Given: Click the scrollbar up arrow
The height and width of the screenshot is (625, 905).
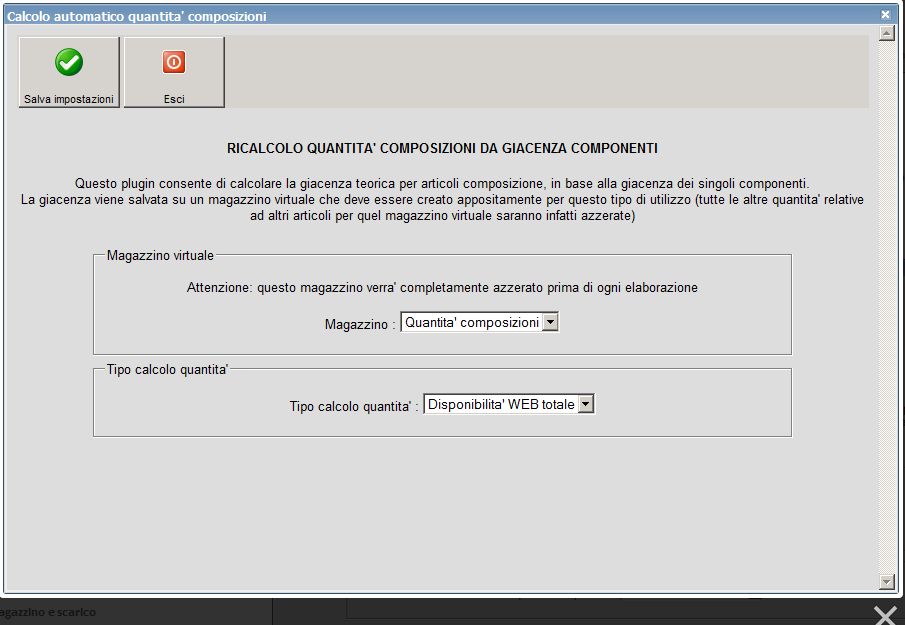Looking at the screenshot, I should pyautogui.click(x=887, y=33).
